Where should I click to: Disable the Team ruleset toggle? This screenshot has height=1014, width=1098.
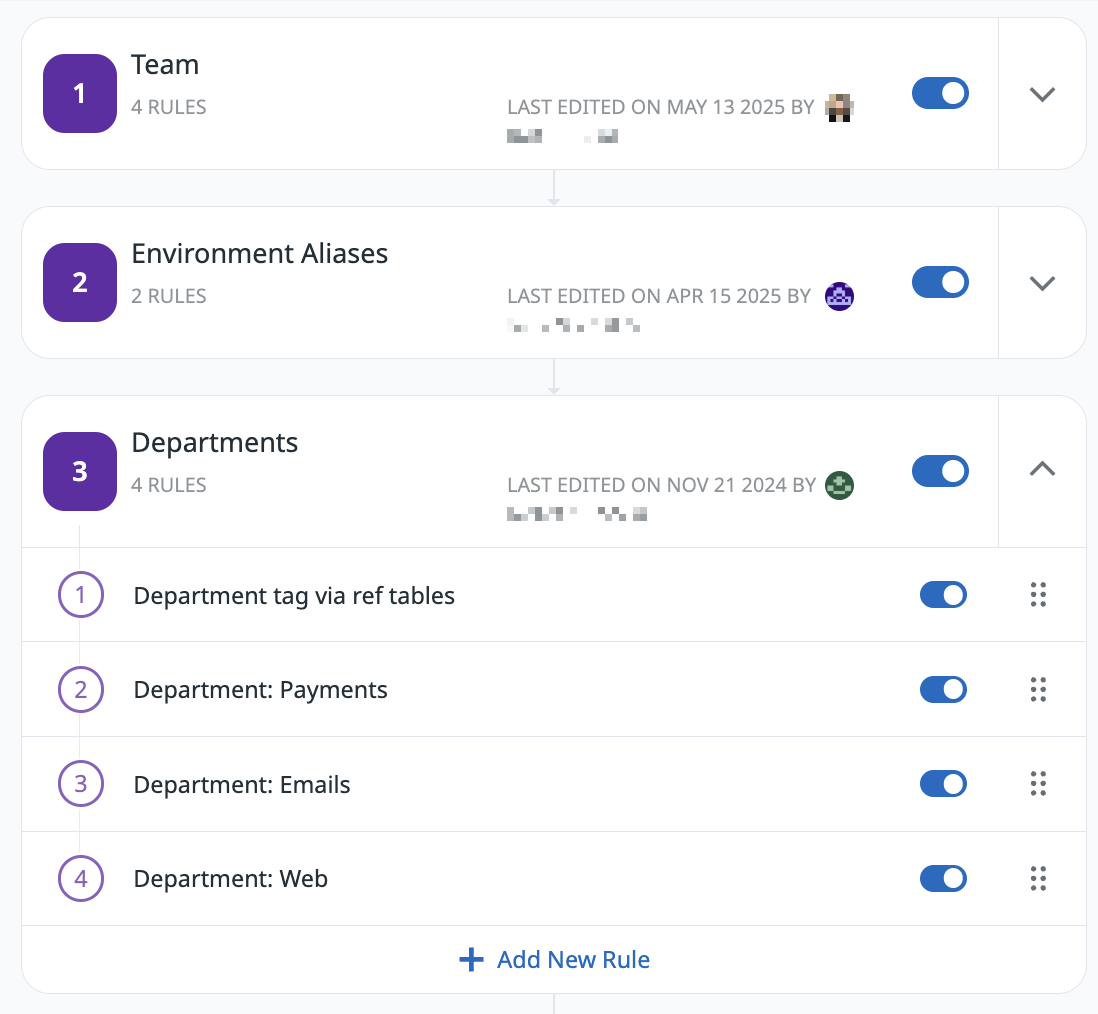(x=940, y=94)
